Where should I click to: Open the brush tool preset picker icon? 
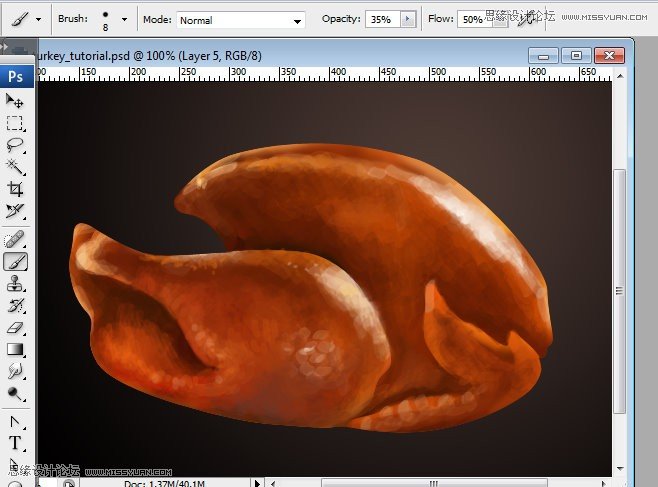(x=20, y=19)
